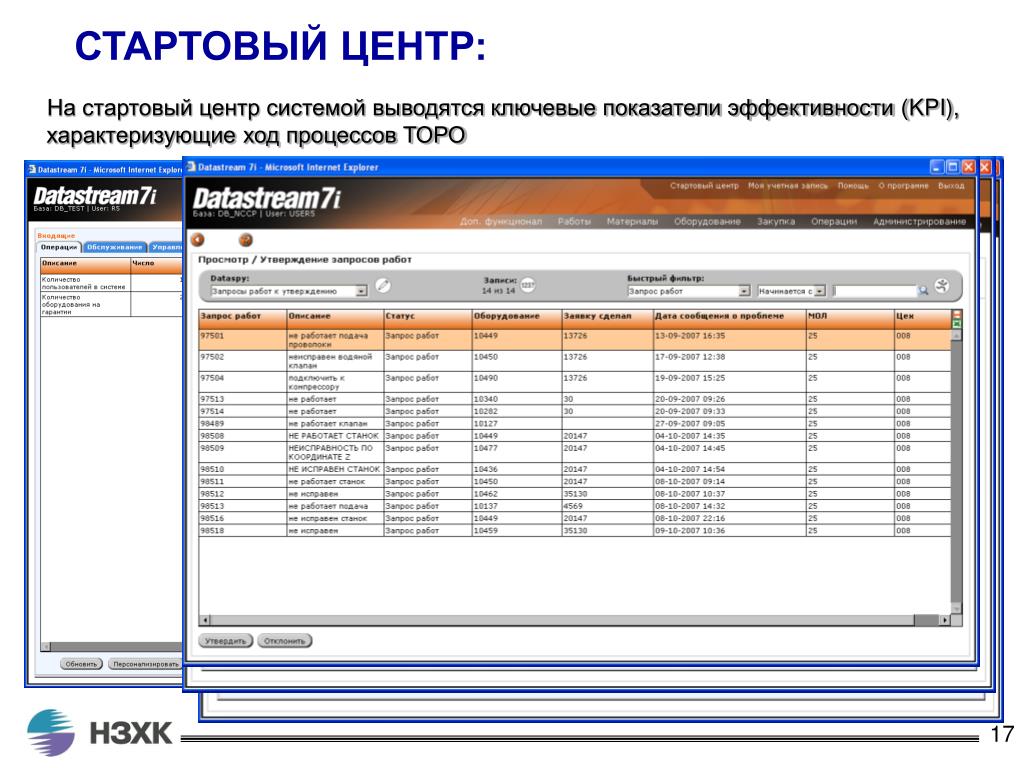Screen dimensions: 1024x768
Task: Sort by МОЛ column header
Action: 850,317
